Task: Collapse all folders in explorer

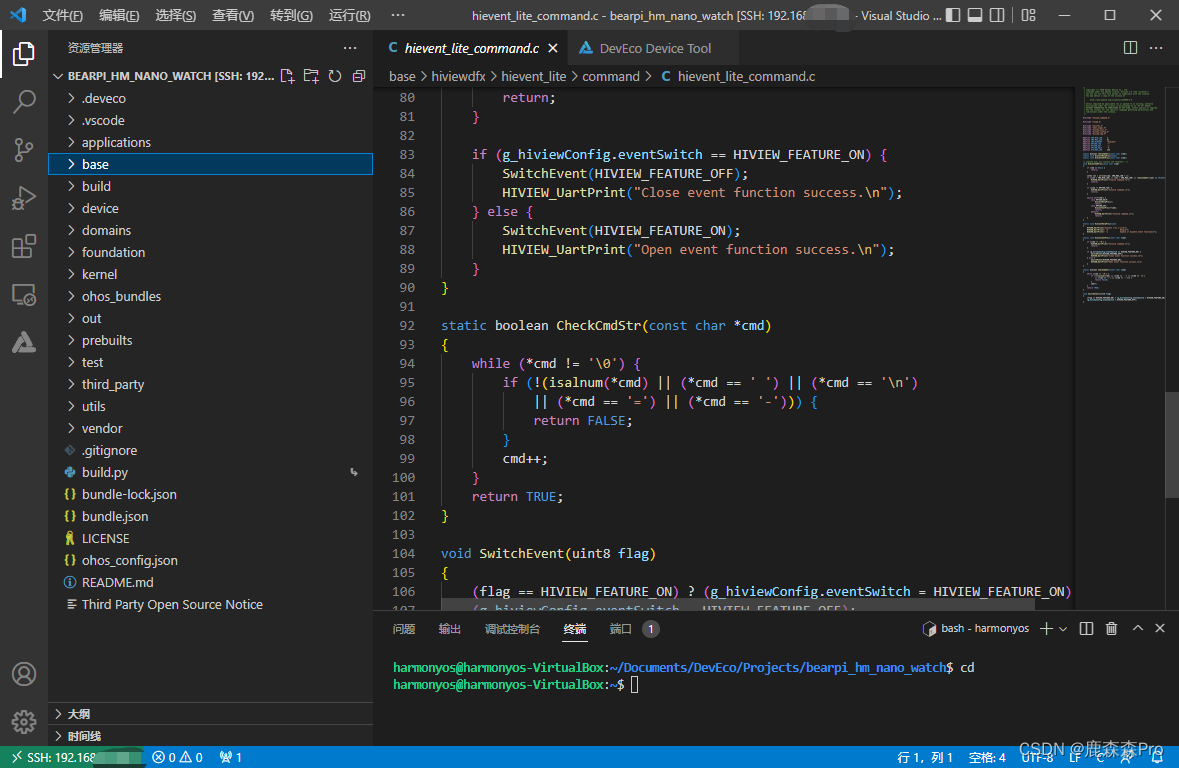Action: [359, 76]
